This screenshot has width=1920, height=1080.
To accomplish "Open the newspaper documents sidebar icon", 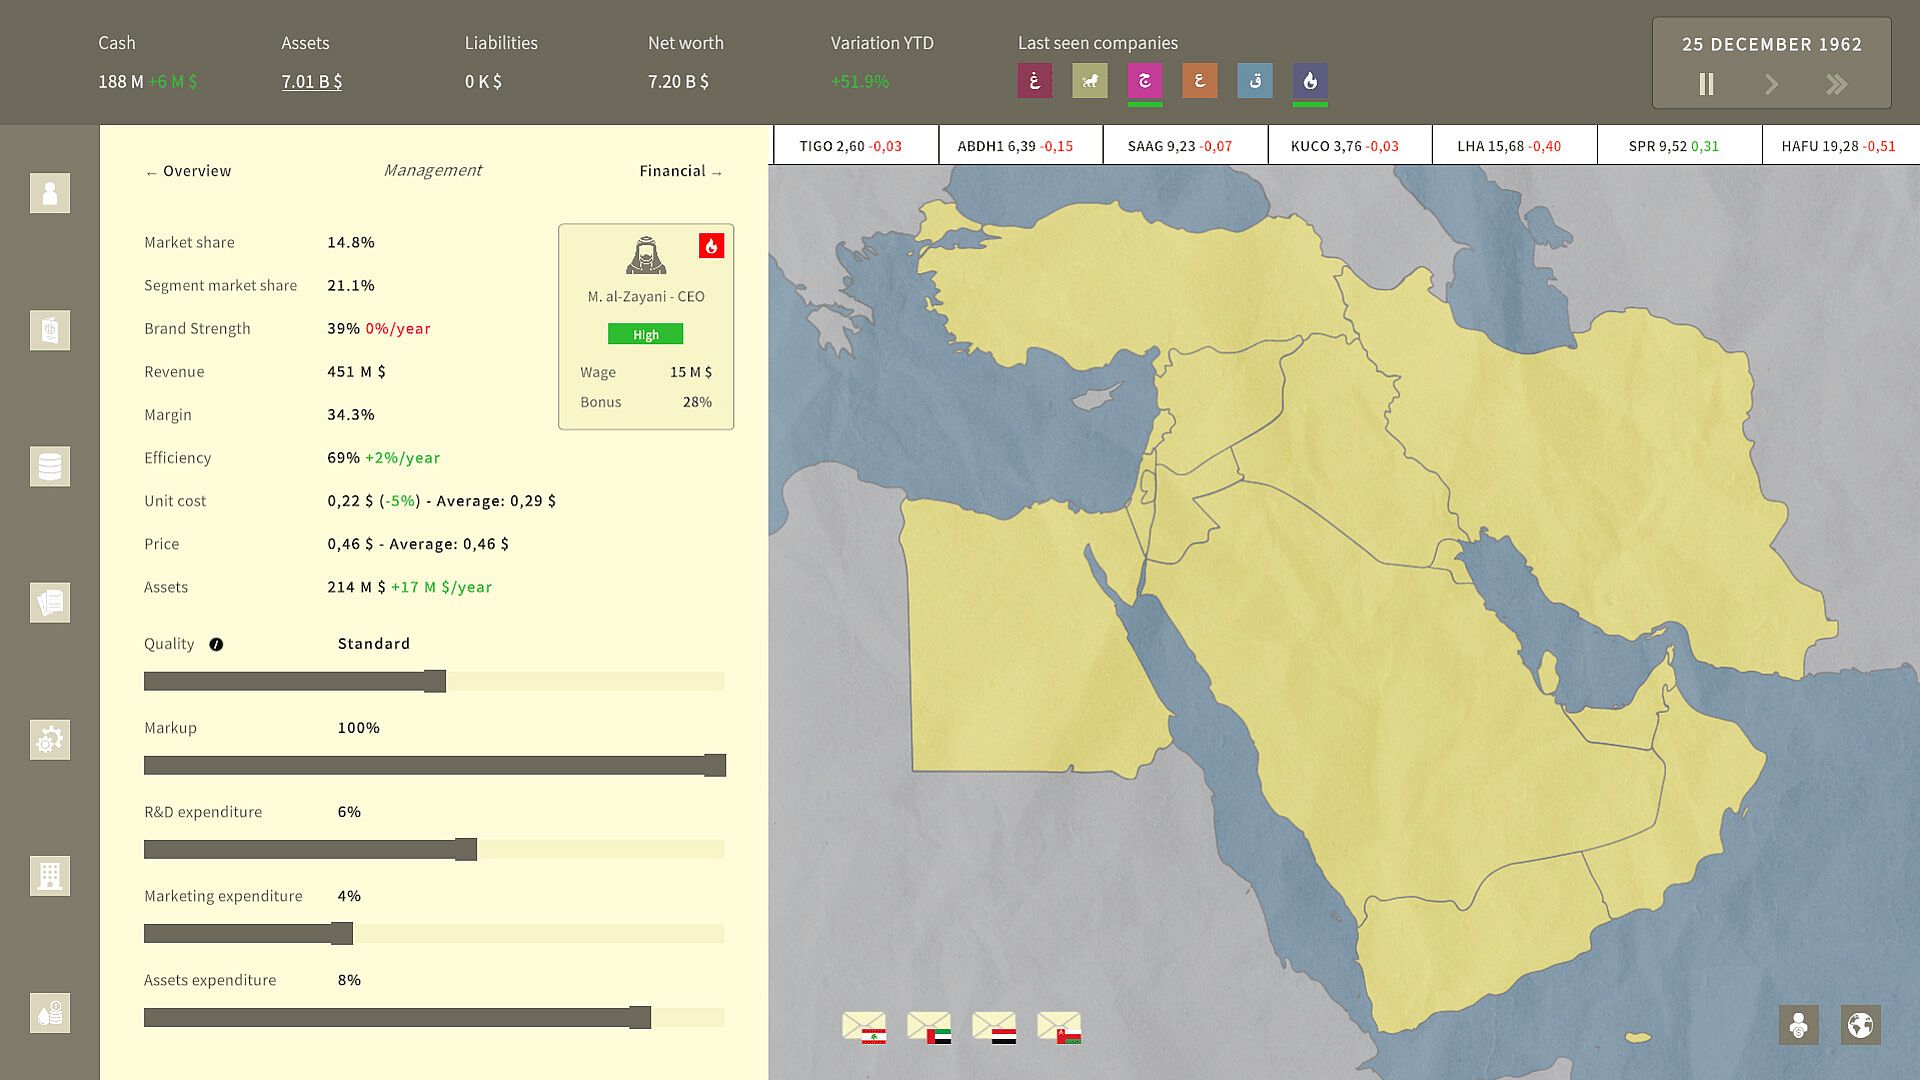I will click(x=49, y=603).
